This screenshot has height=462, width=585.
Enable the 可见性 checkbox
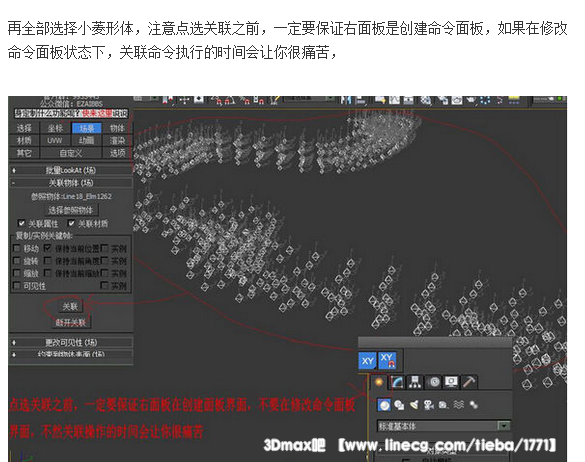[17, 285]
